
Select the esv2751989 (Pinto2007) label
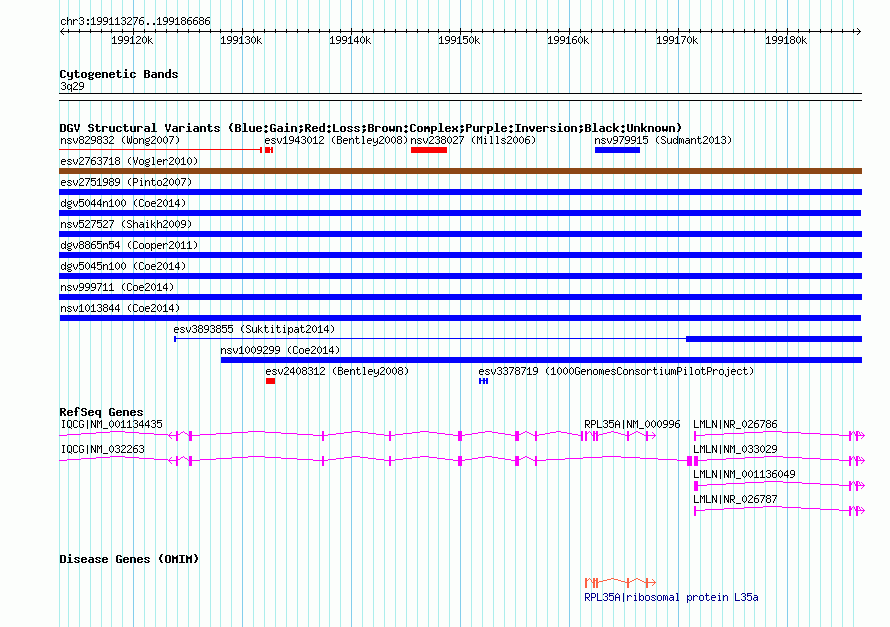[x=126, y=182]
